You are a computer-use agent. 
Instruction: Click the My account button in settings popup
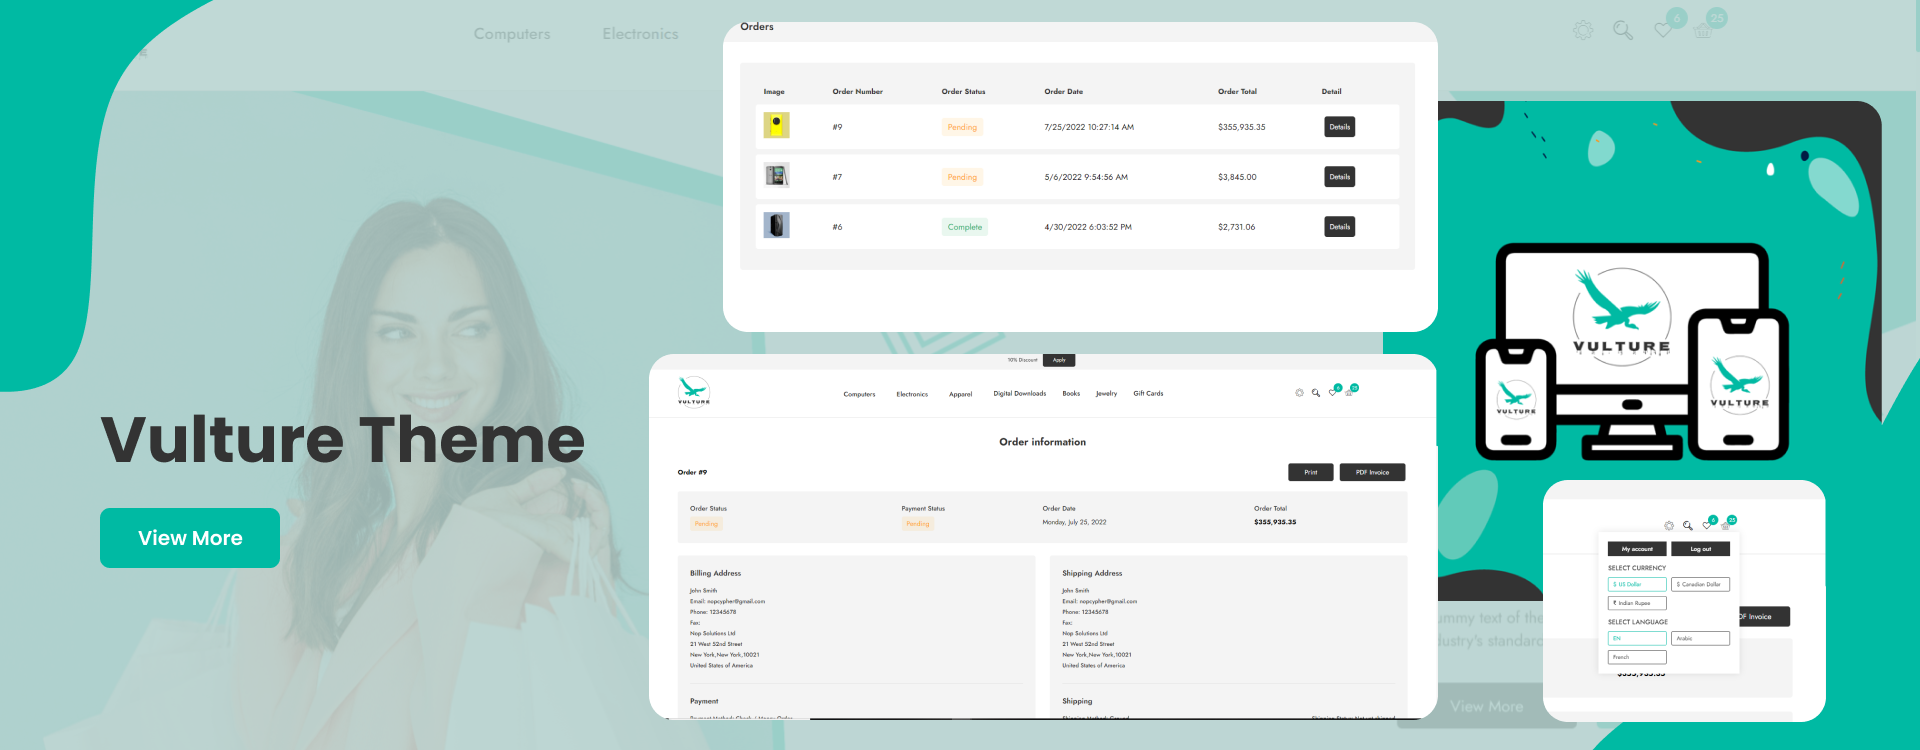tap(1637, 549)
